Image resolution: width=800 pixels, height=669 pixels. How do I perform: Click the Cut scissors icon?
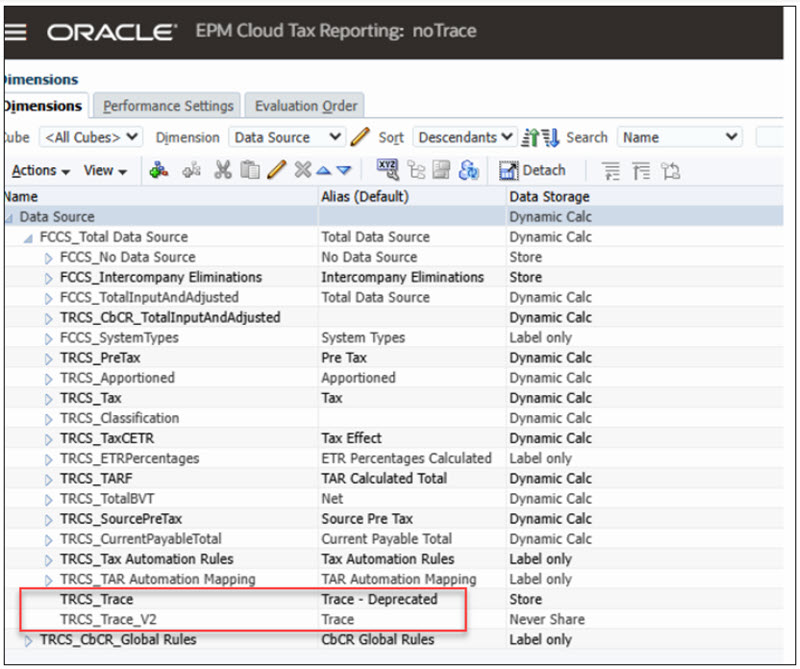pyautogui.click(x=222, y=170)
